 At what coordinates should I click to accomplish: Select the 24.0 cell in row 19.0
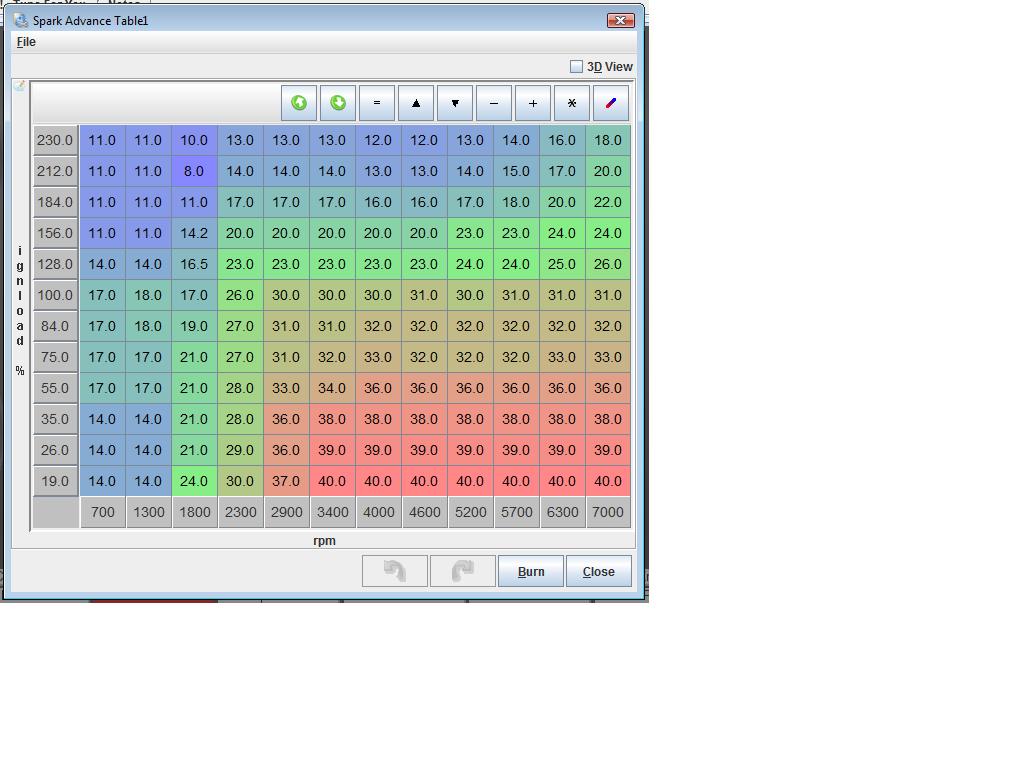point(194,481)
